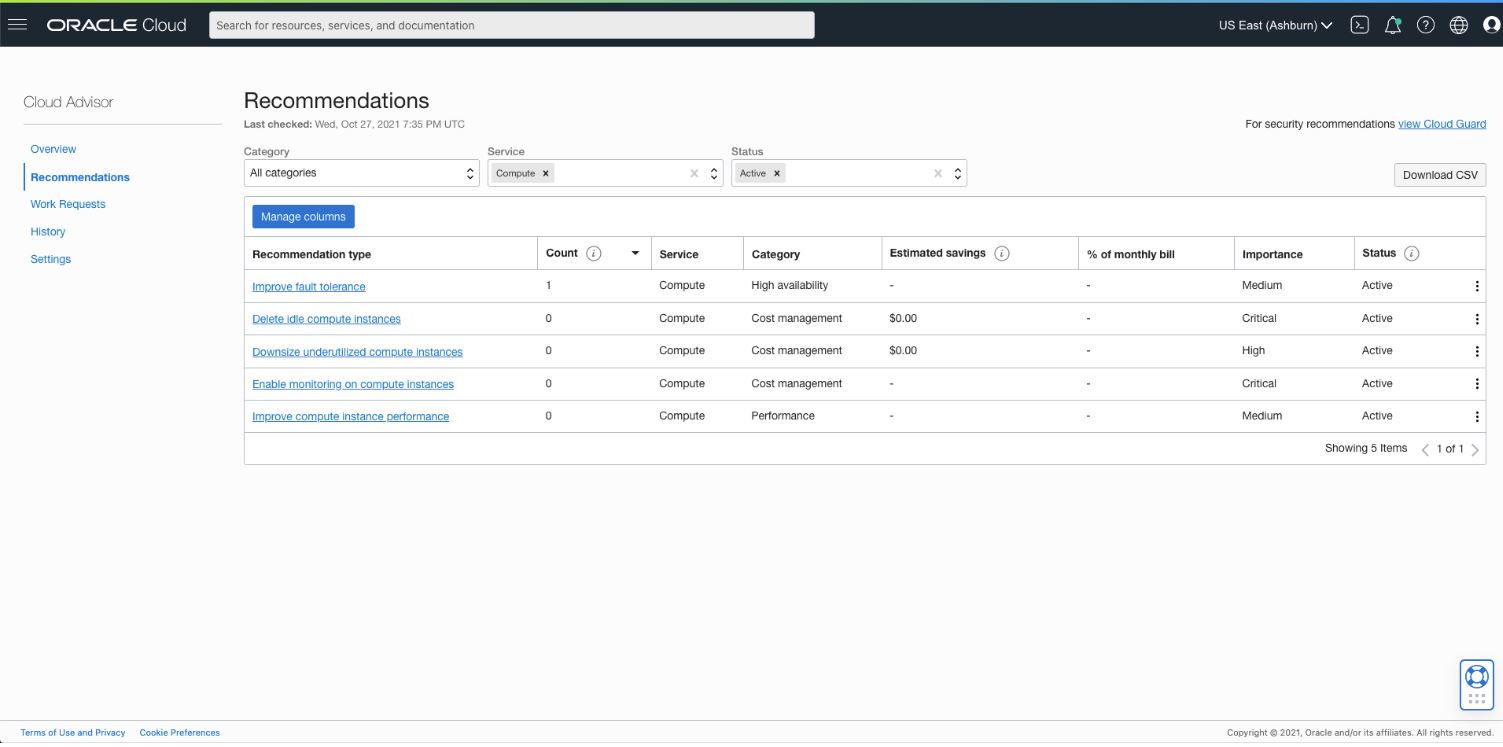The height and width of the screenshot is (747, 1503).
Task: Open the floating support chat widget
Action: point(1475,683)
